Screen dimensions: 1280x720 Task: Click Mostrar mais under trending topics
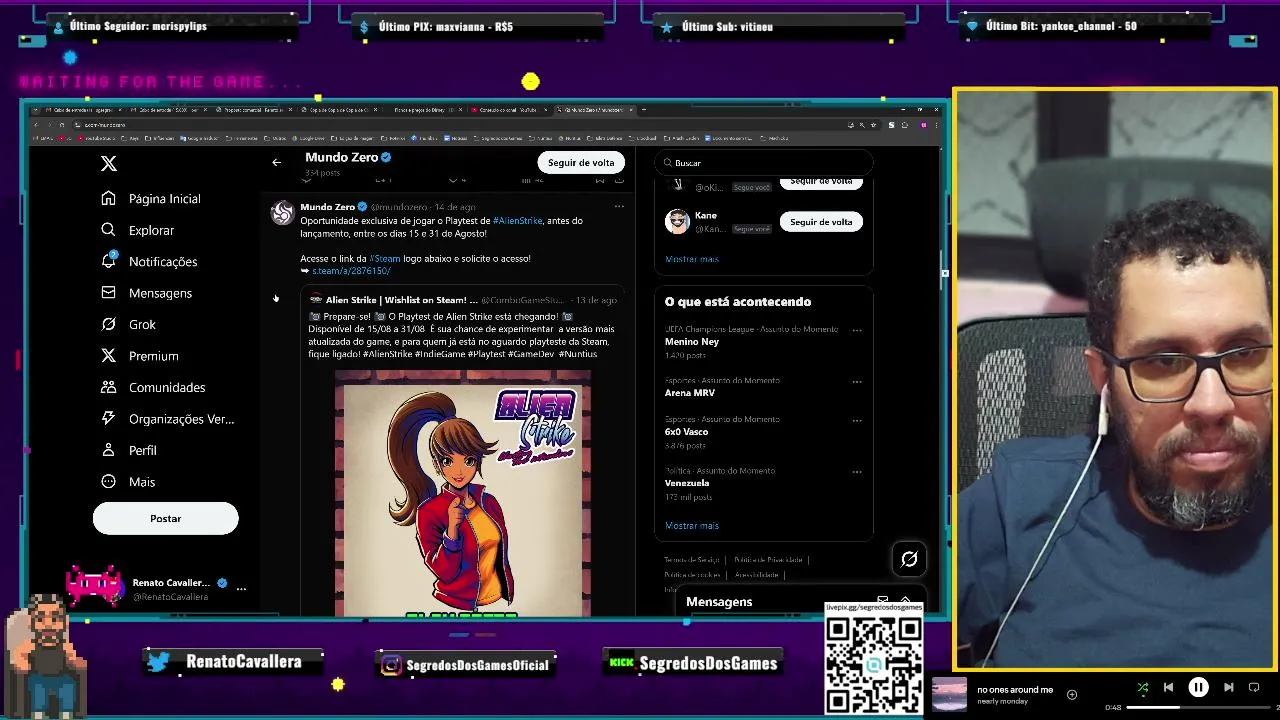[692, 526]
